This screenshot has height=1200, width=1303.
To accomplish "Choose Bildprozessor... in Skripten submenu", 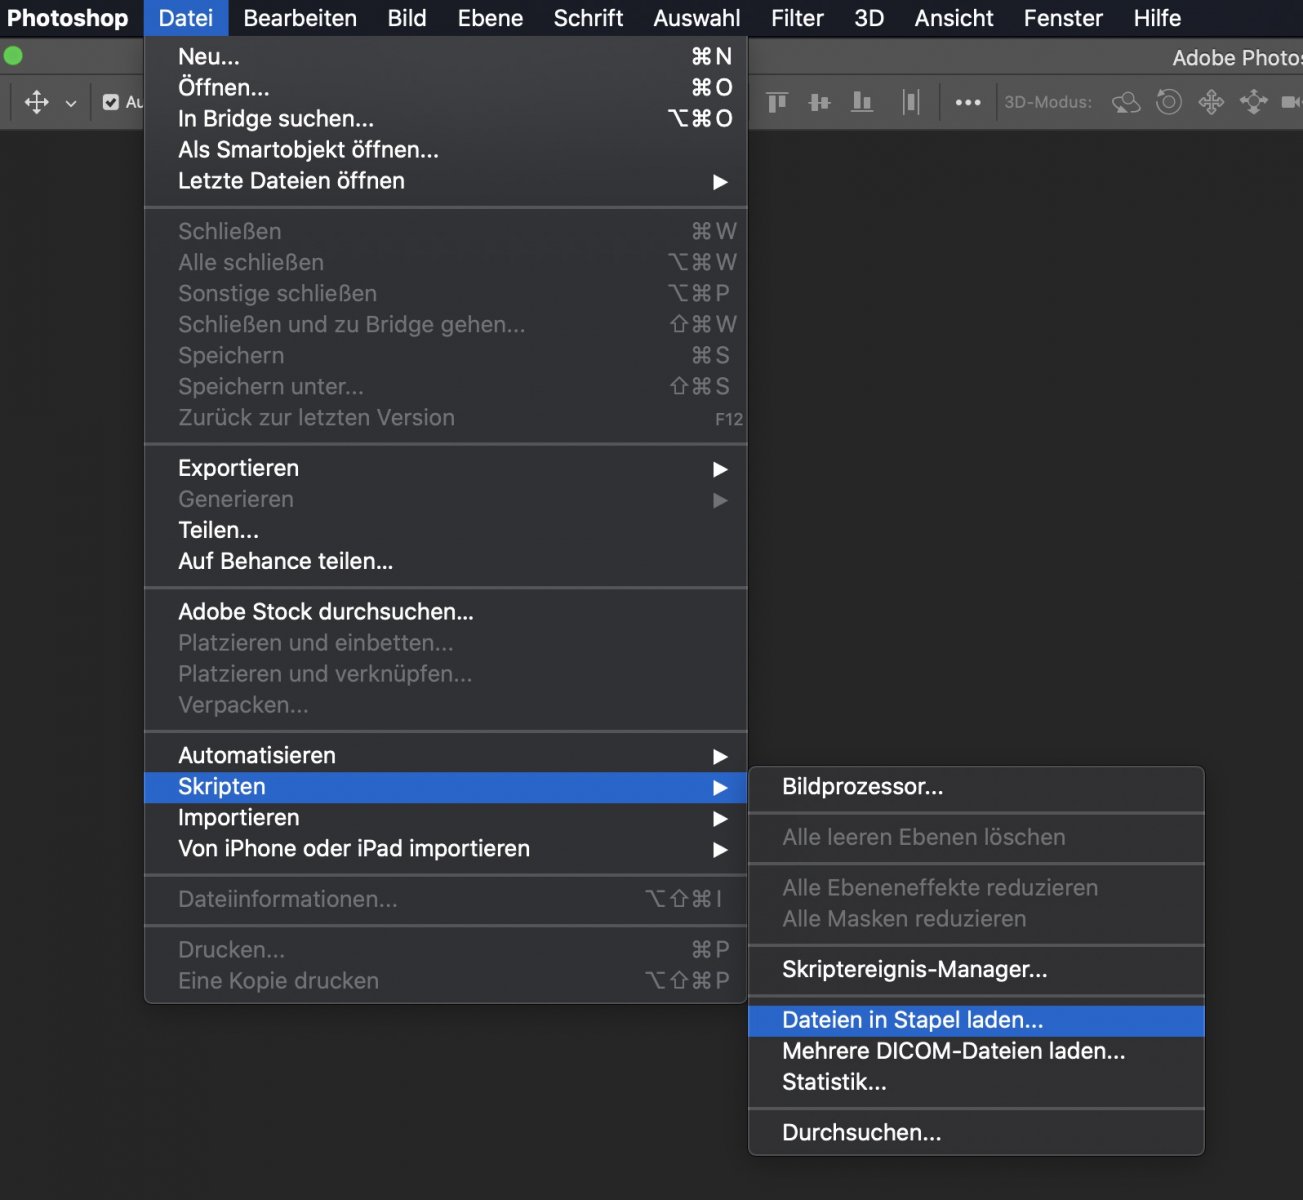I will [x=976, y=787].
